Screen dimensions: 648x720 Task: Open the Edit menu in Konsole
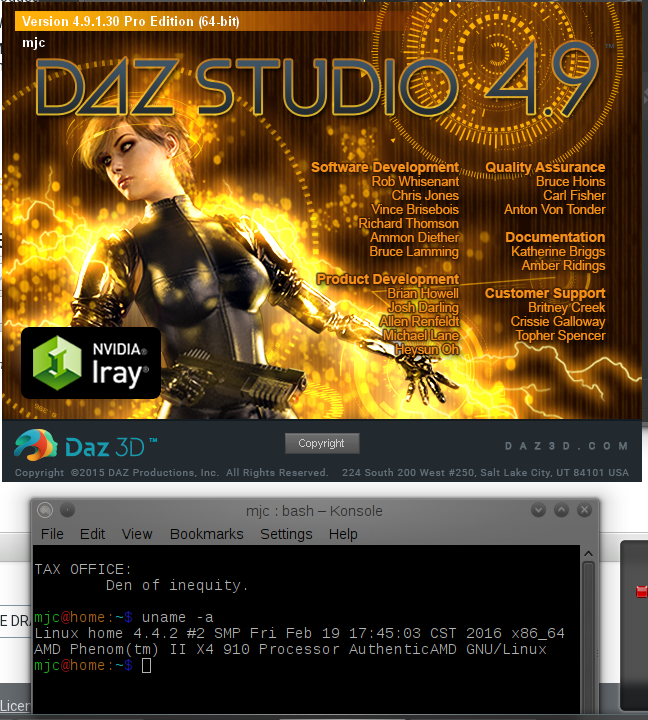tap(92, 534)
